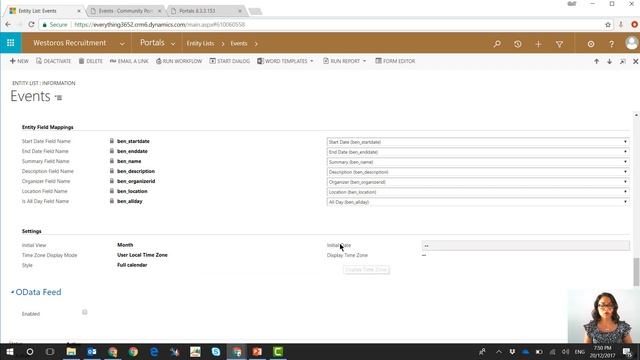Click the ben_startdate locked field
This screenshot has height=360, width=640.
(133, 141)
